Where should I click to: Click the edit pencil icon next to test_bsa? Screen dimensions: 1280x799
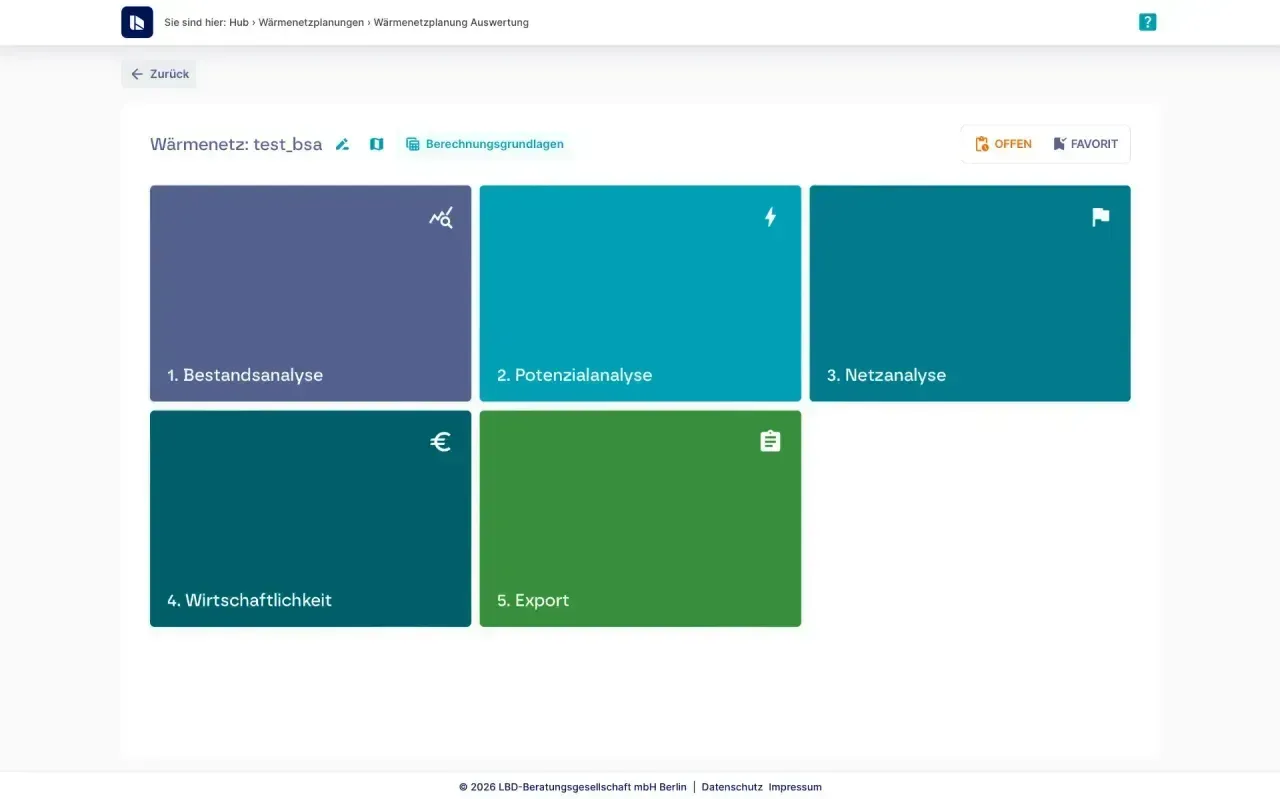[342, 144]
